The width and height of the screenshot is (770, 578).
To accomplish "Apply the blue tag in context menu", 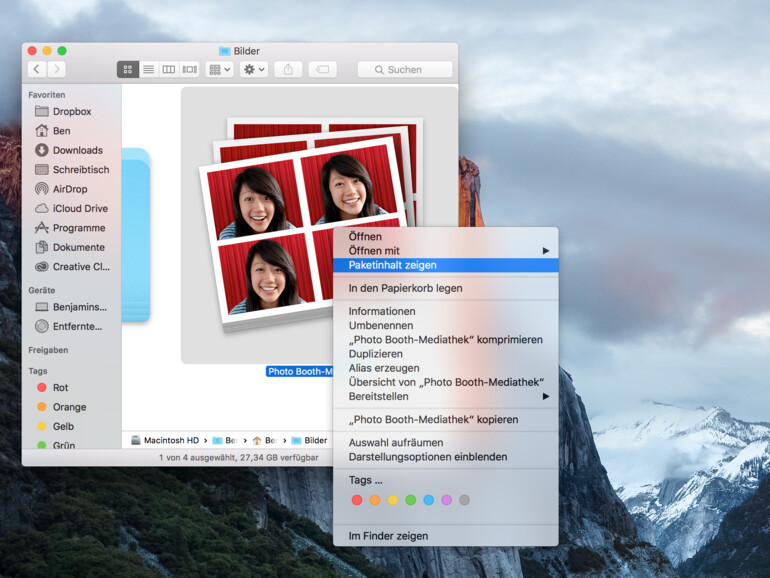I will [x=429, y=500].
